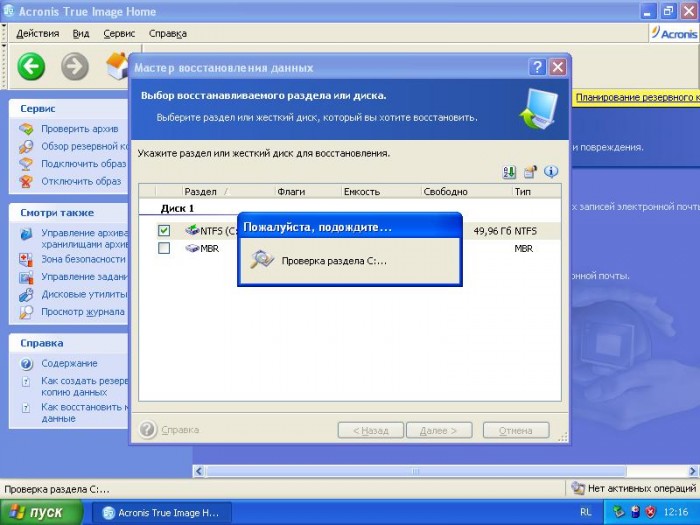
Task: Click the horizontal scrollbar thumb
Action: coord(416,471)
